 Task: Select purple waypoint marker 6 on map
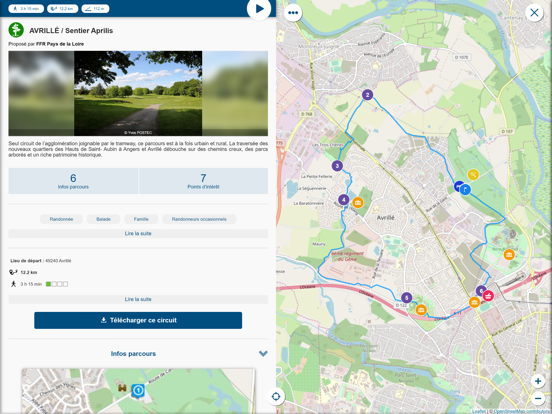pyautogui.click(x=480, y=291)
